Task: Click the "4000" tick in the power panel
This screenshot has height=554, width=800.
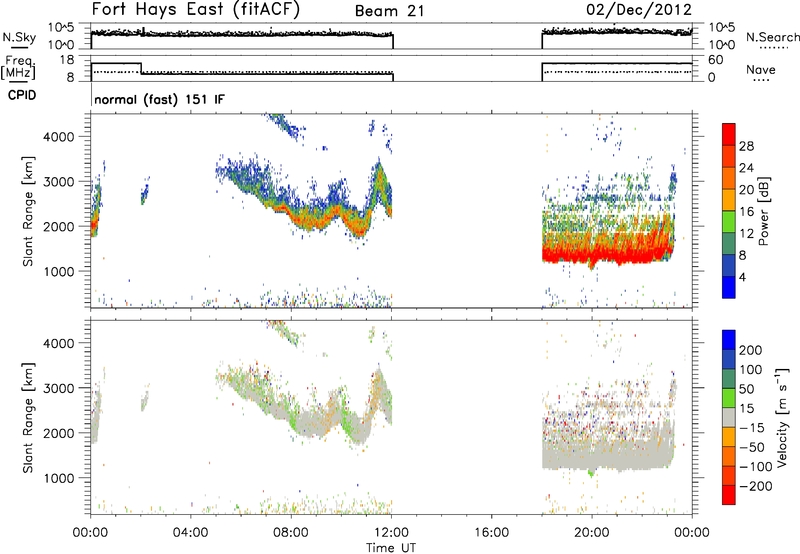Action: point(58,137)
